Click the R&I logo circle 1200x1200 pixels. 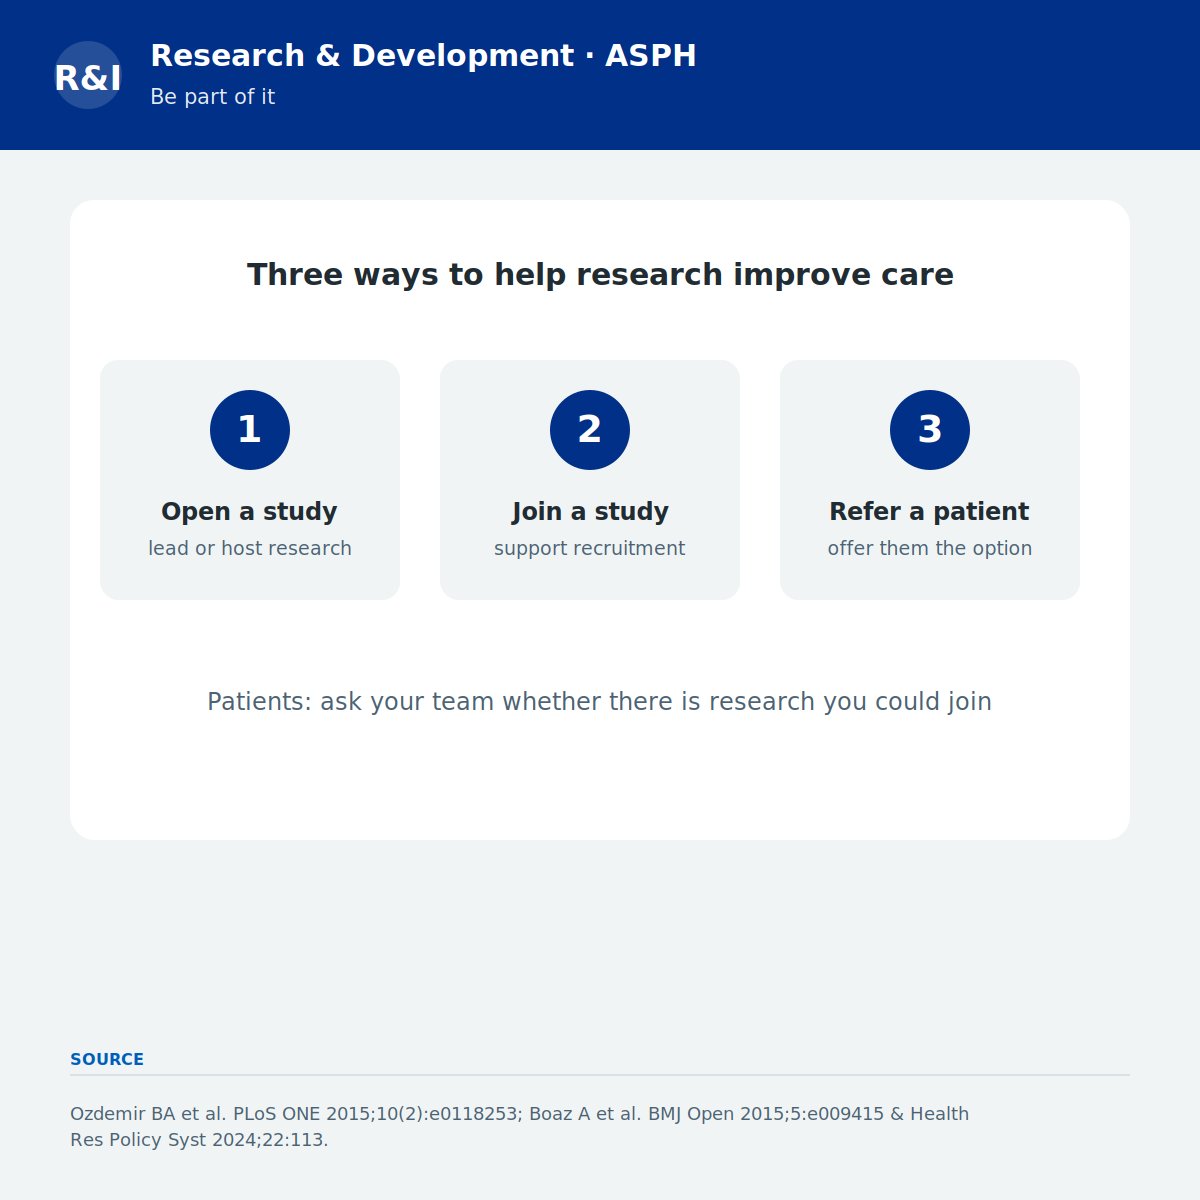tap(88, 75)
